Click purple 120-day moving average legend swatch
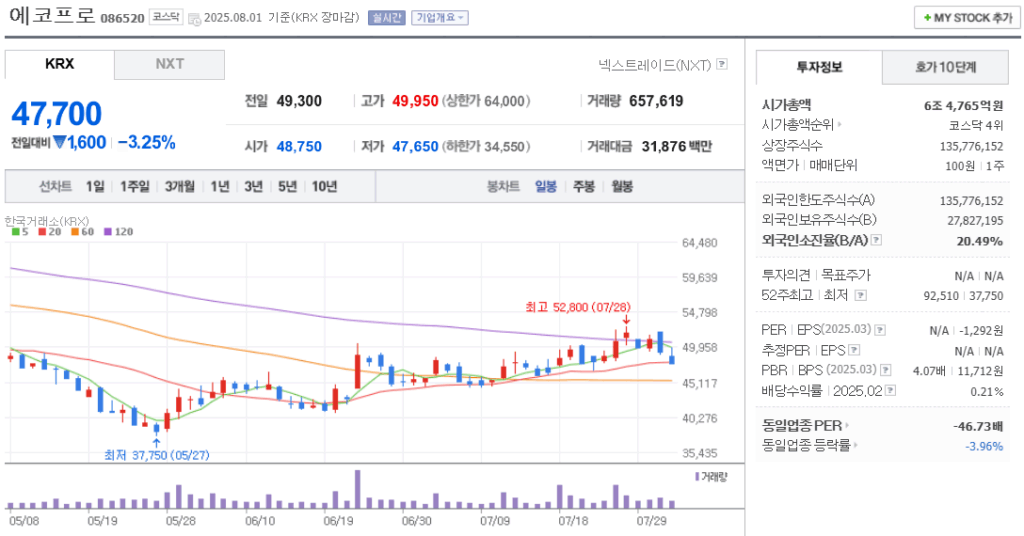This screenshot has width=1024, height=536. pyautogui.click(x=108, y=232)
